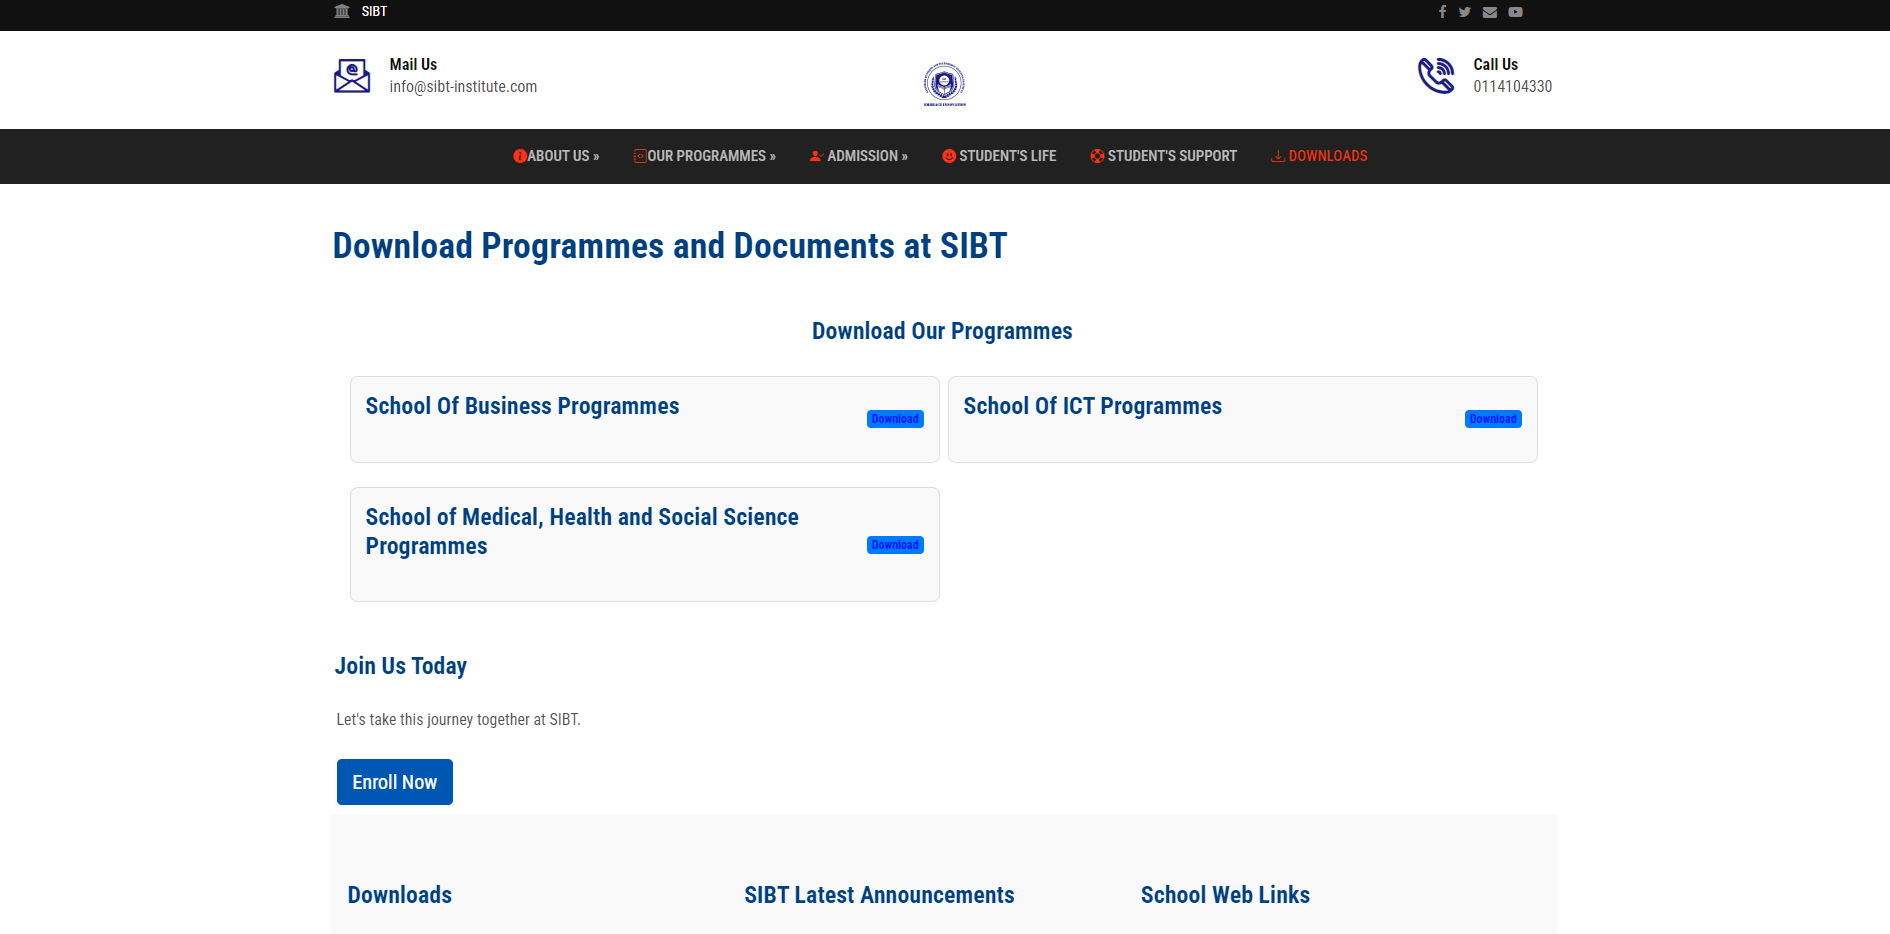The width and height of the screenshot is (1890, 934).
Task: Expand the Admission dropdown menu
Action: tap(859, 156)
